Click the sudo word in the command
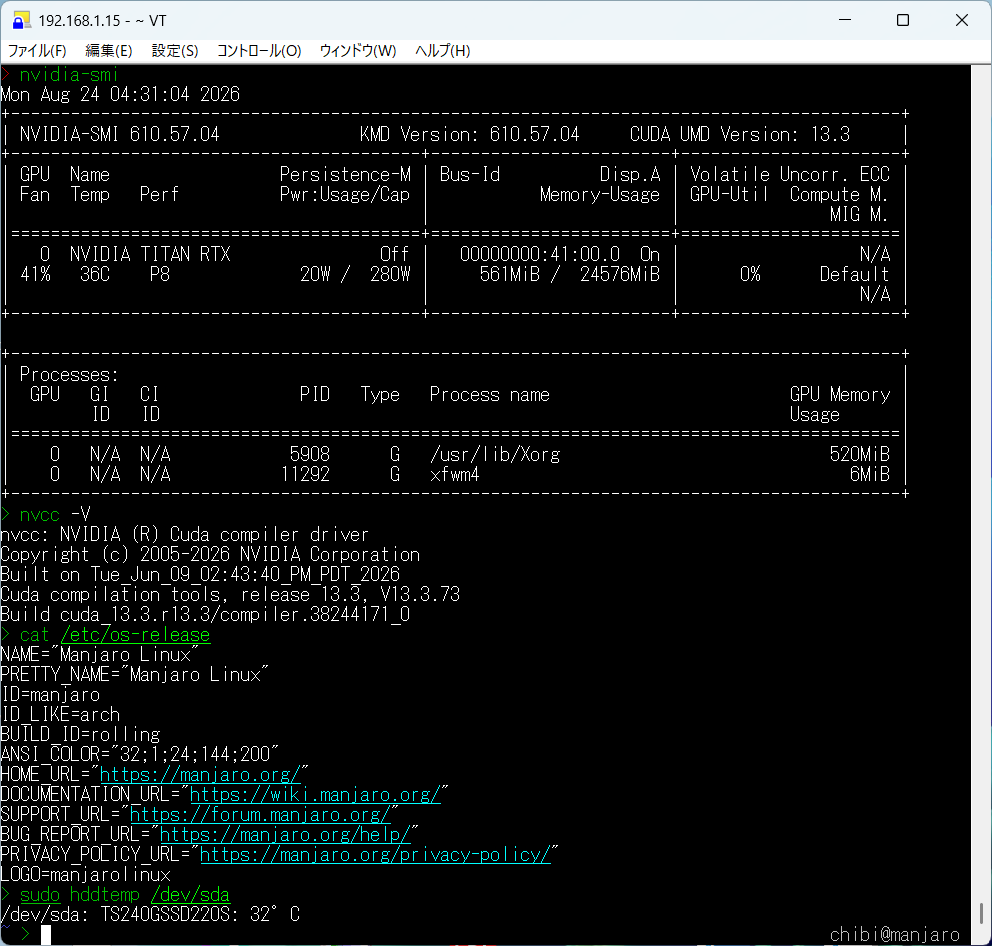This screenshot has width=992, height=946. pyautogui.click(x=40, y=894)
